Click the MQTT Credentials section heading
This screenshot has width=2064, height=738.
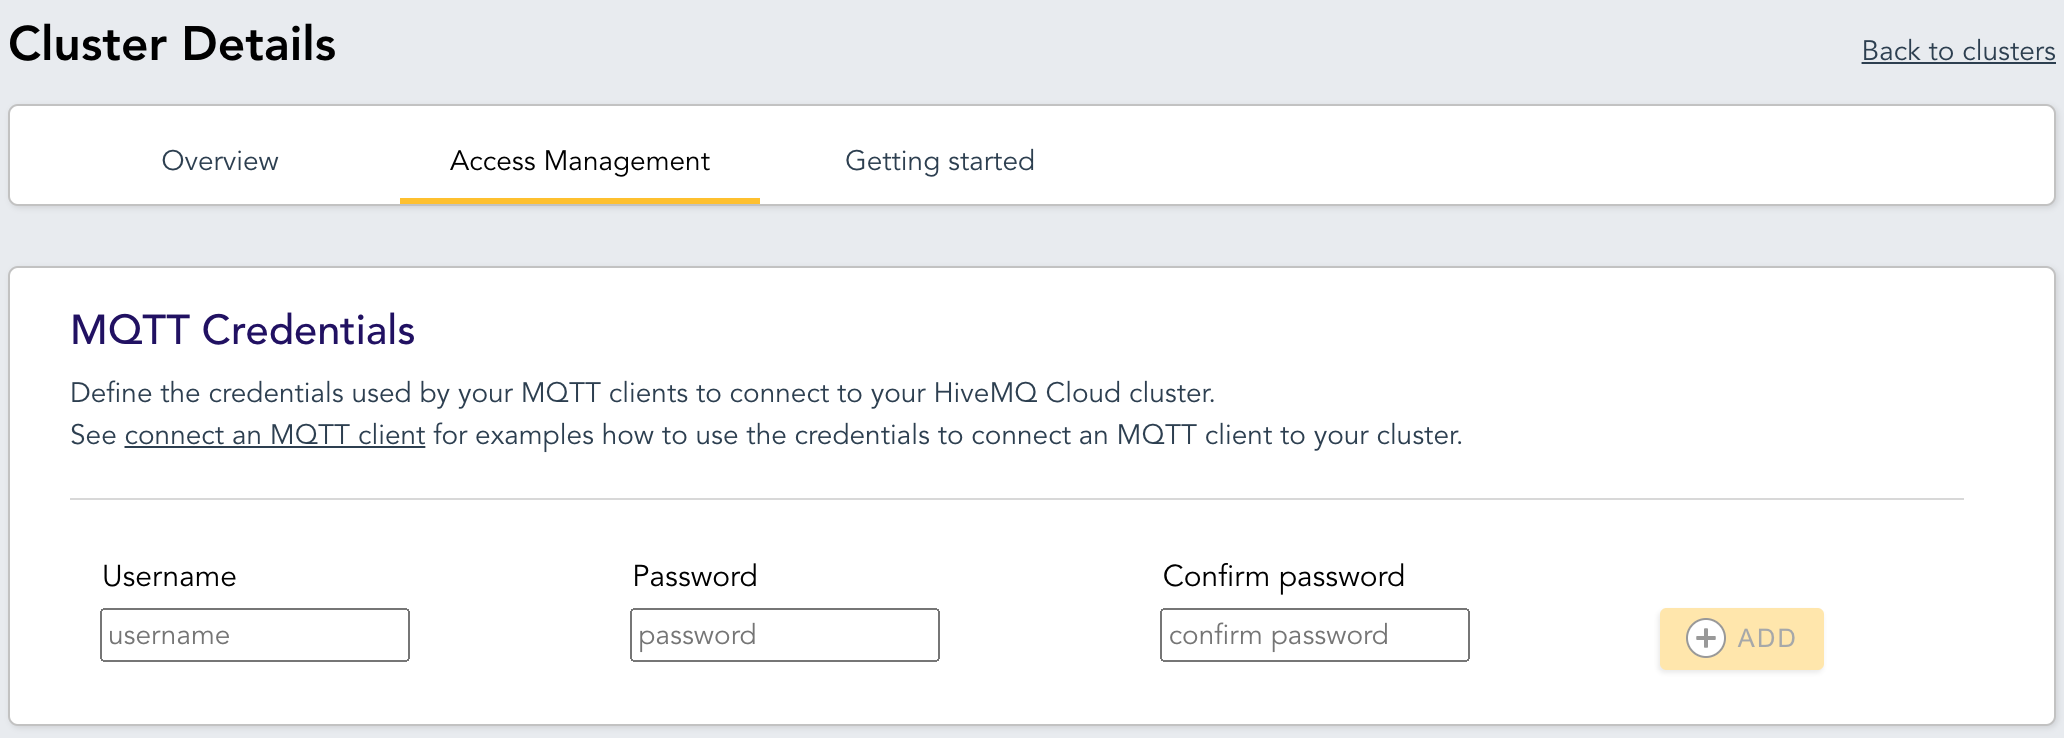tap(243, 330)
